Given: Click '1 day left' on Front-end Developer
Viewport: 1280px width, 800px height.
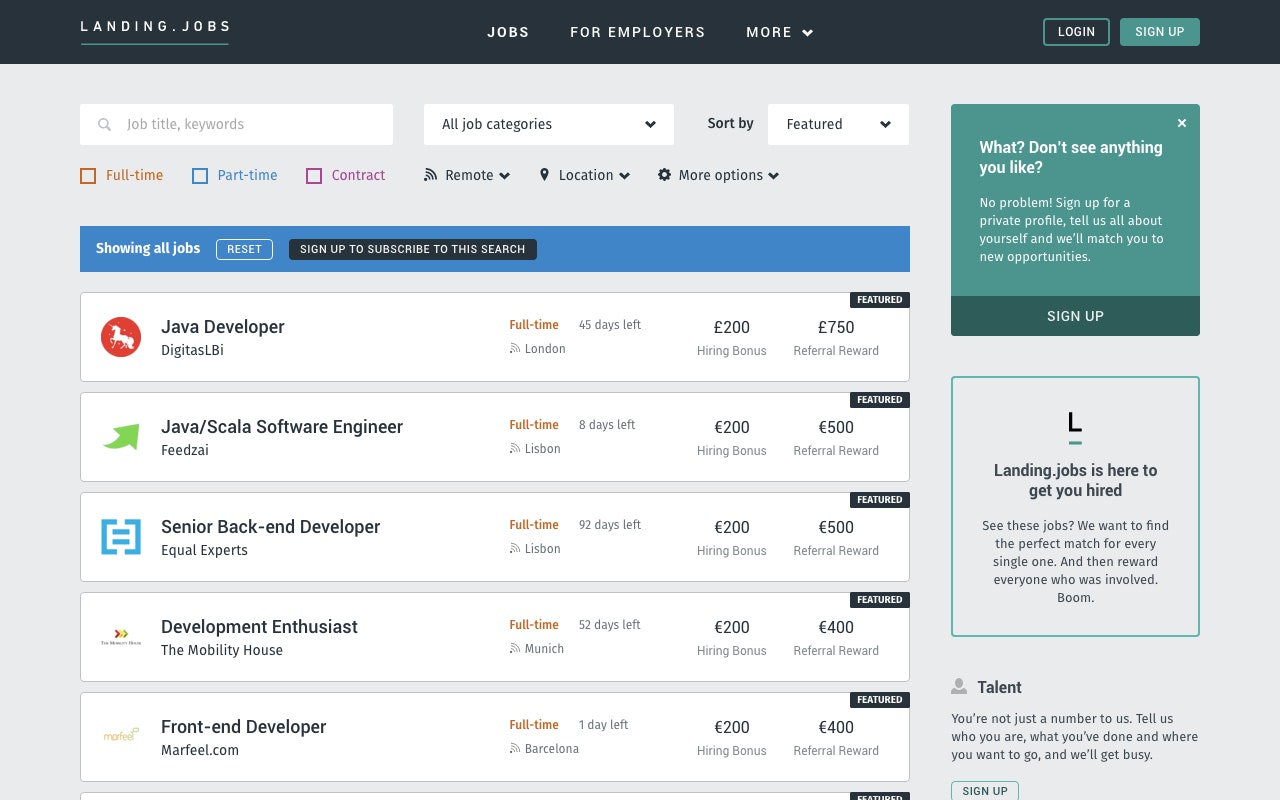Looking at the screenshot, I should click(x=603, y=725).
